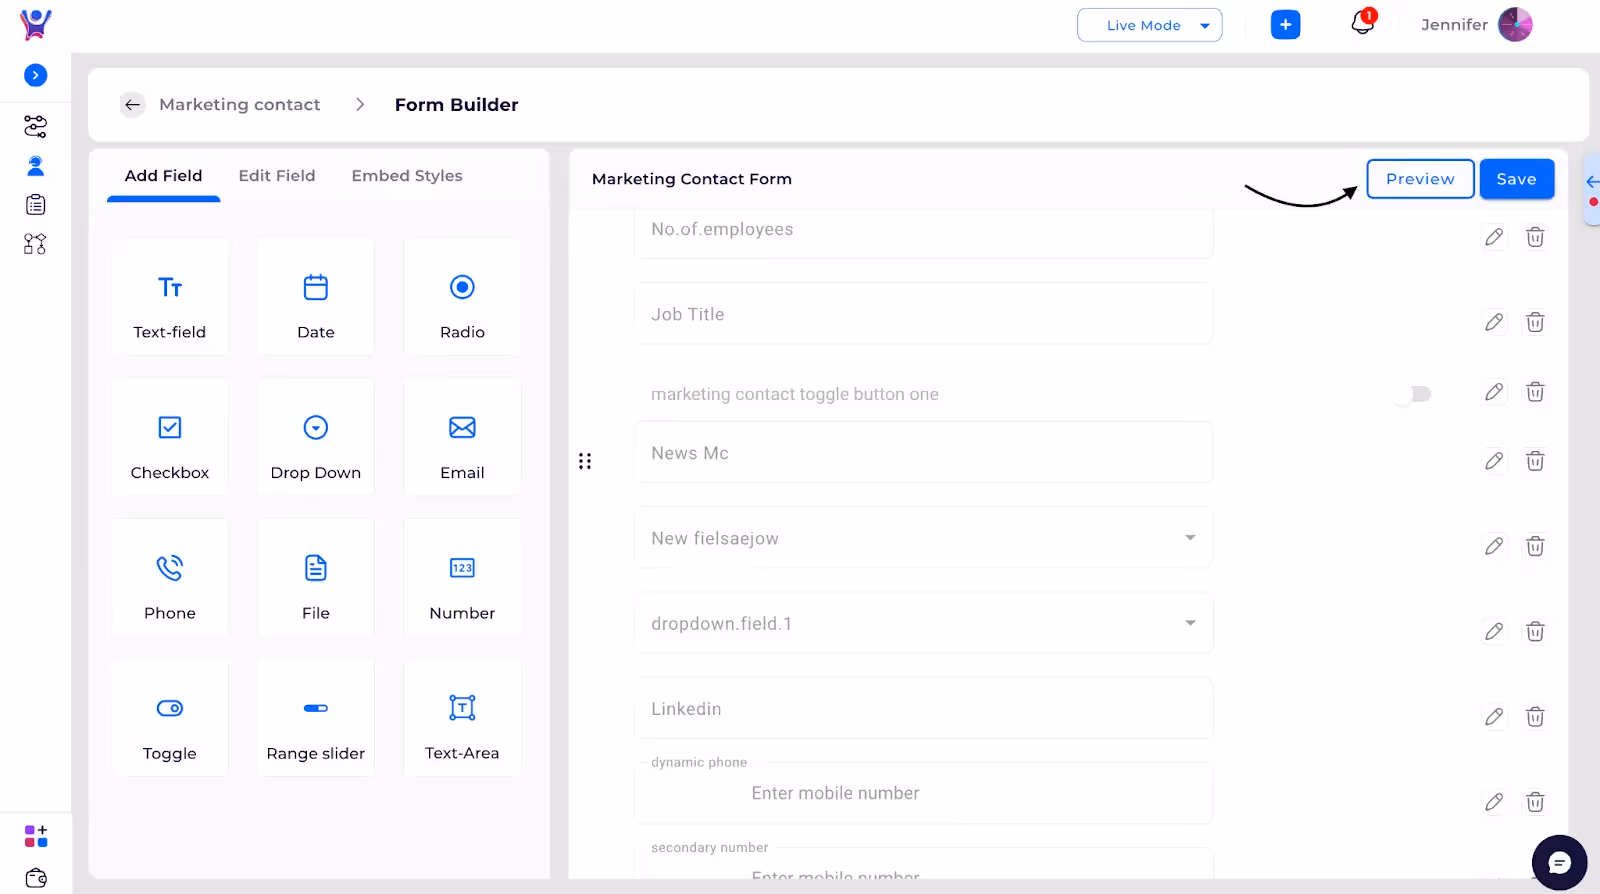Expand the dropdown.field.1 dropdown
Viewport: 1600px width, 894px height.
[x=1190, y=623]
